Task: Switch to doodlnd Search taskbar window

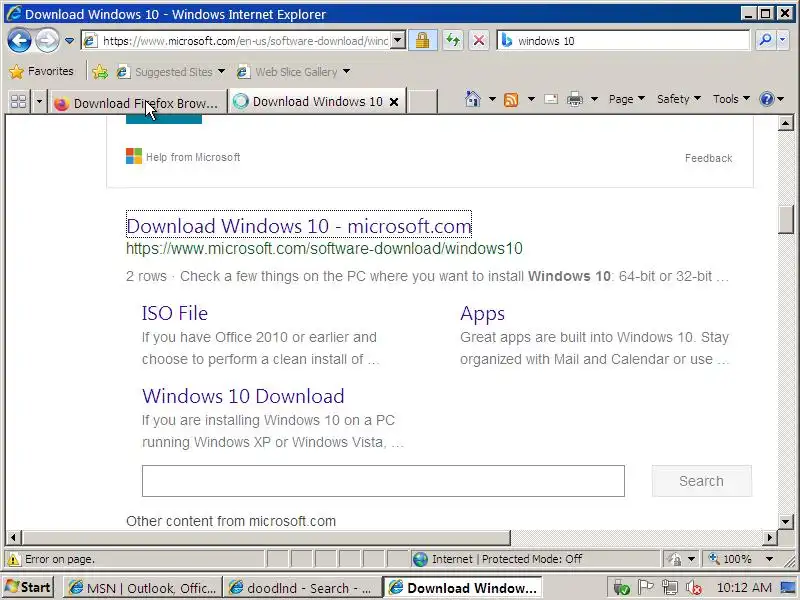Action: (302, 588)
